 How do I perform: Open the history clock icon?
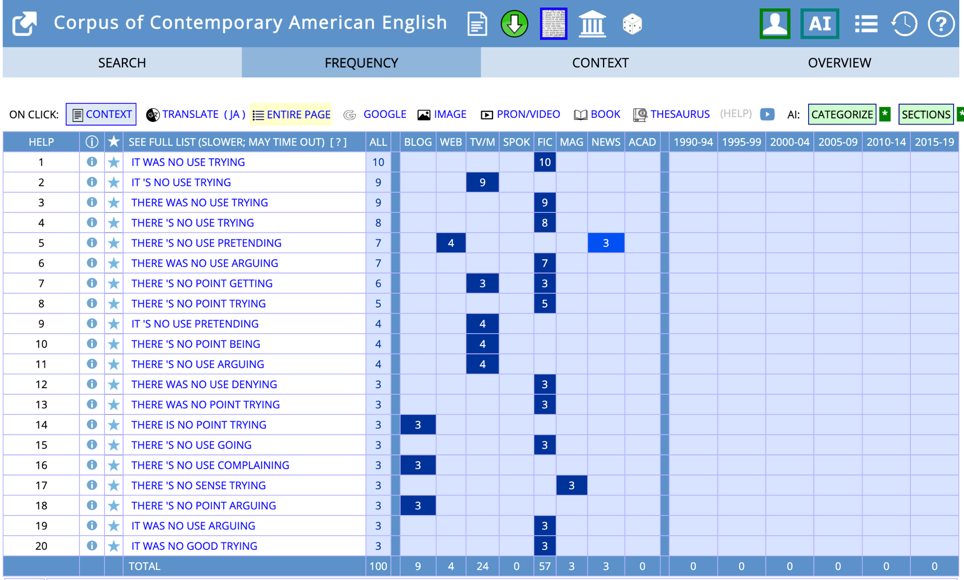pyautogui.click(x=904, y=24)
